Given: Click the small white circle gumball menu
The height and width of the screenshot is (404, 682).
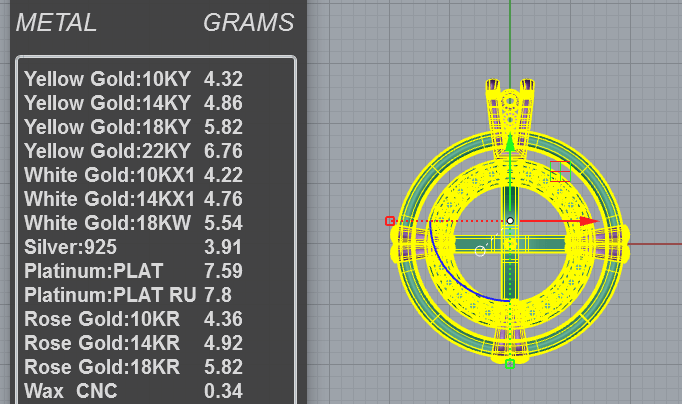Looking at the screenshot, I should (480, 251).
